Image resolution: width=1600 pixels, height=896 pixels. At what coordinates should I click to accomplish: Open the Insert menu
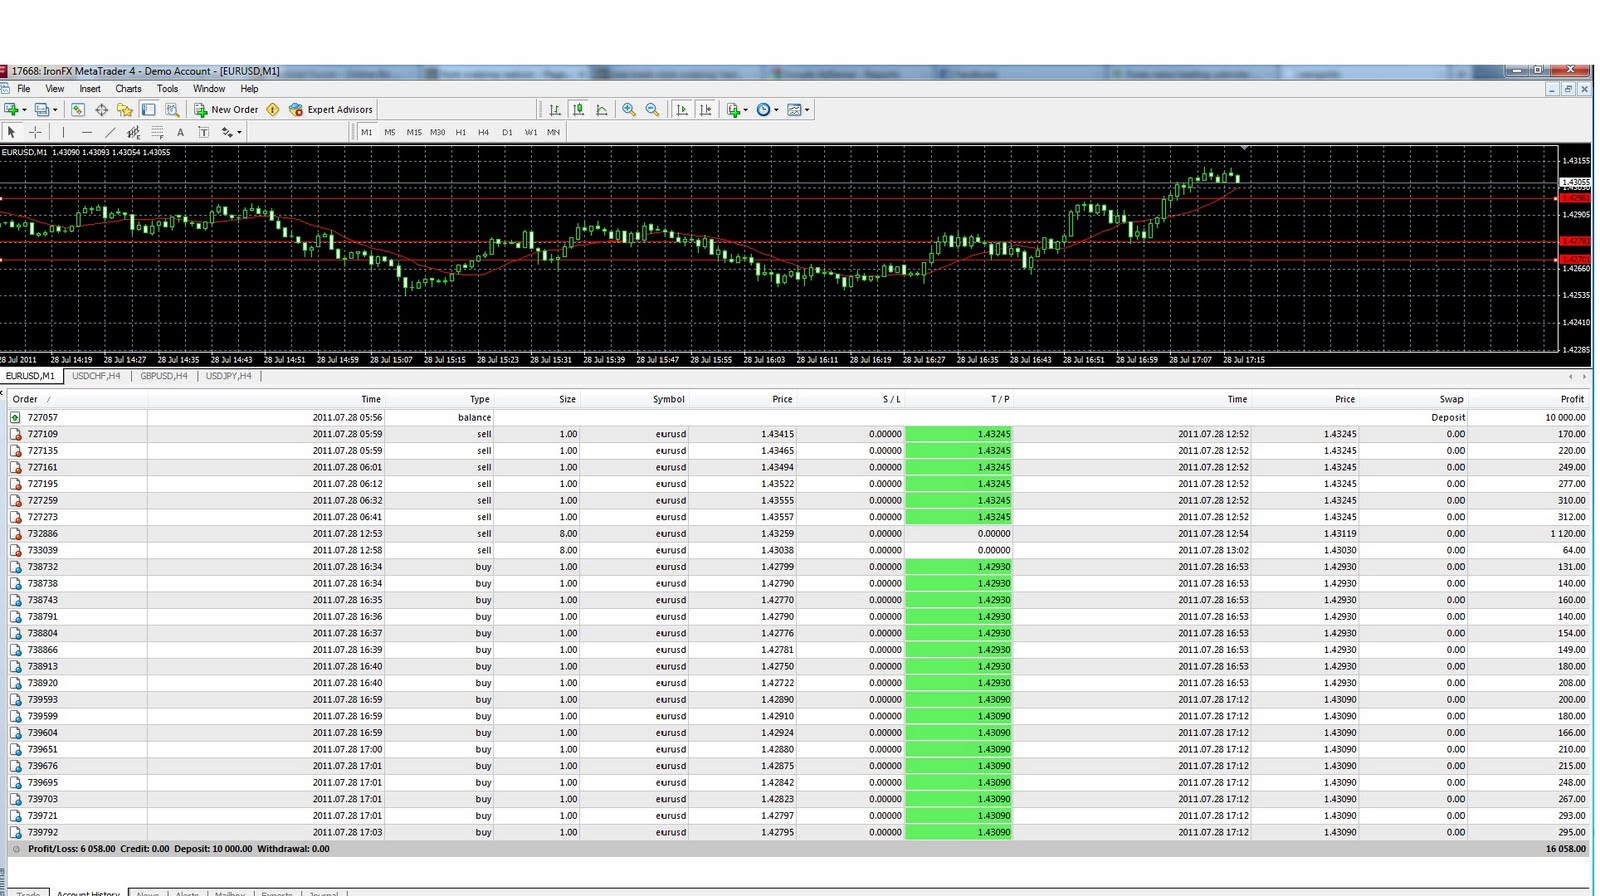click(x=90, y=89)
